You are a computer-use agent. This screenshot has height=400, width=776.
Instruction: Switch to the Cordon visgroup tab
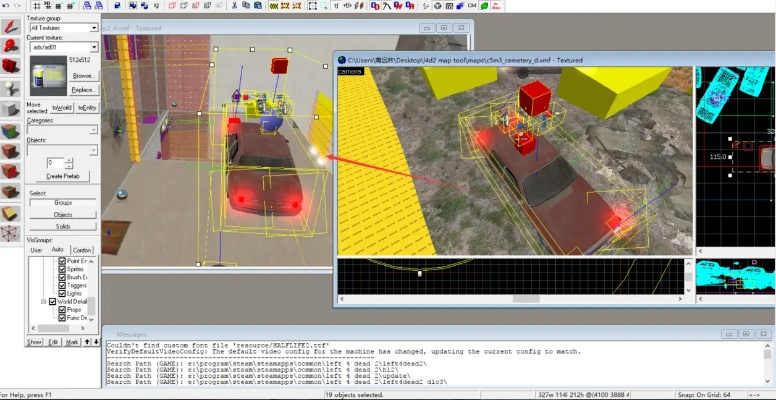coord(83,250)
